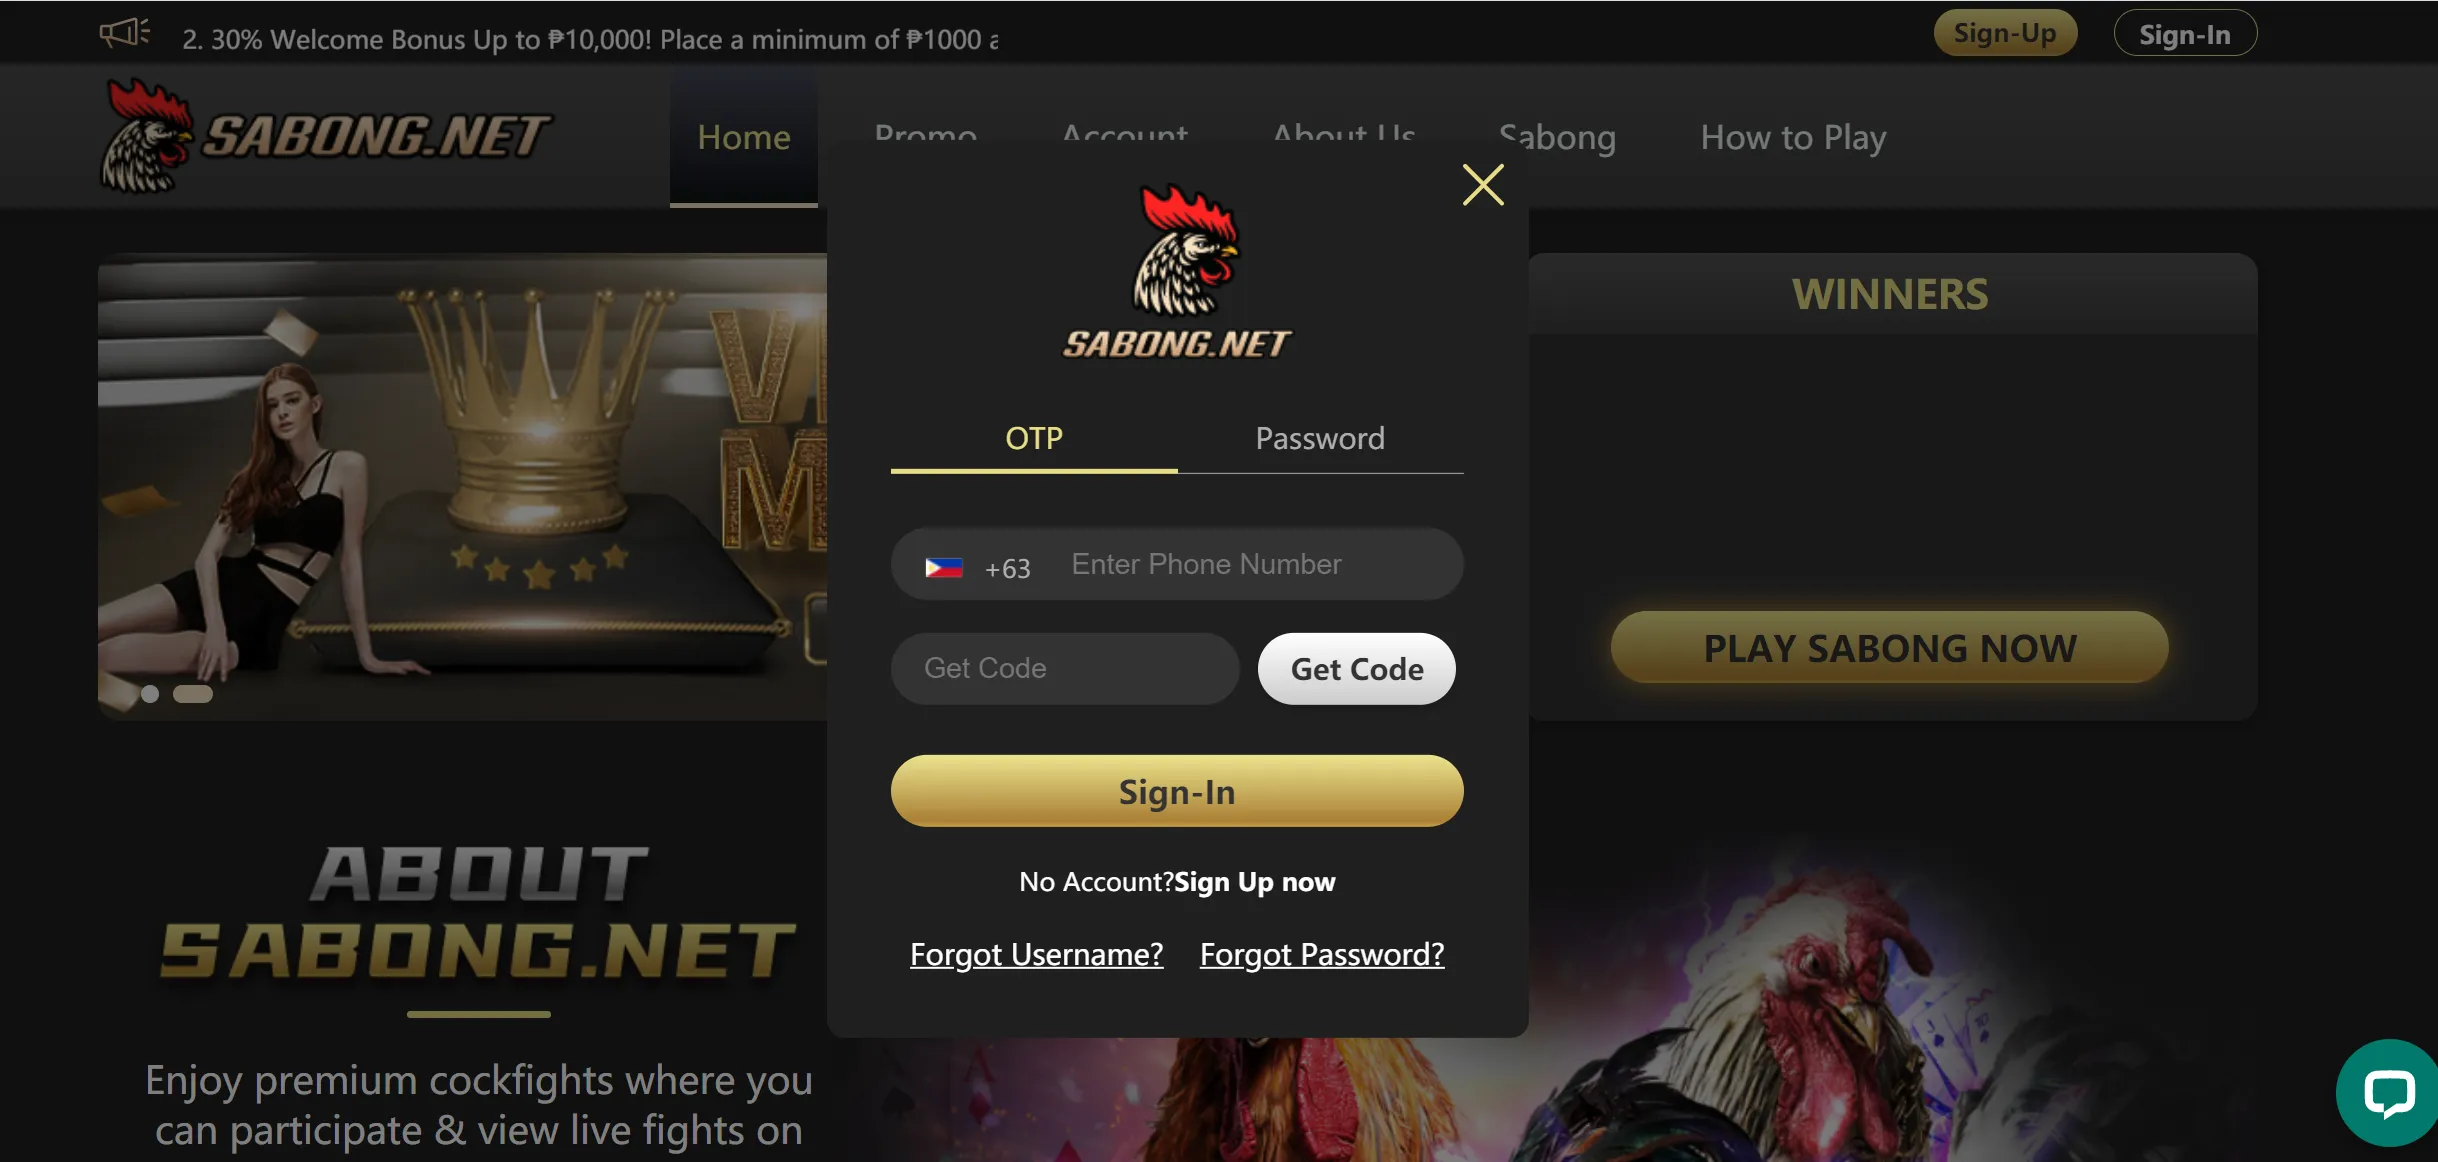Click the Forgot Password link

1323,952
